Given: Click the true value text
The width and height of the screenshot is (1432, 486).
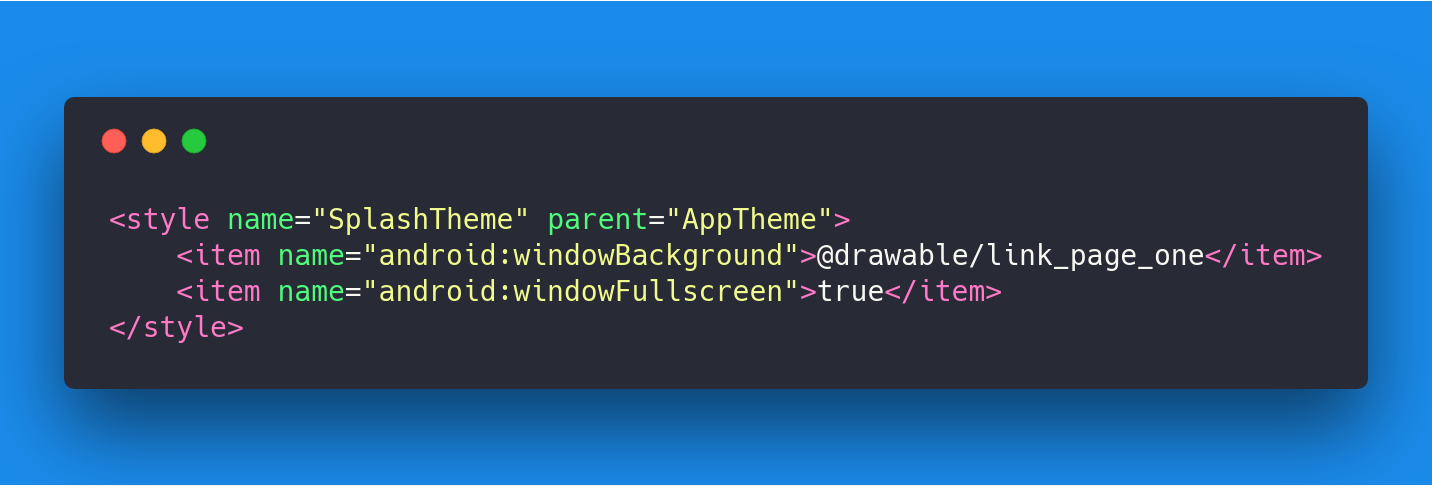Looking at the screenshot, I should (x=851, y=292).
